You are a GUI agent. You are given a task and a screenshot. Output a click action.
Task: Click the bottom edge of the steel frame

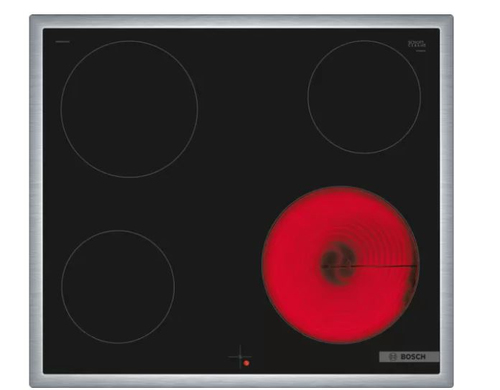point(241,381)
